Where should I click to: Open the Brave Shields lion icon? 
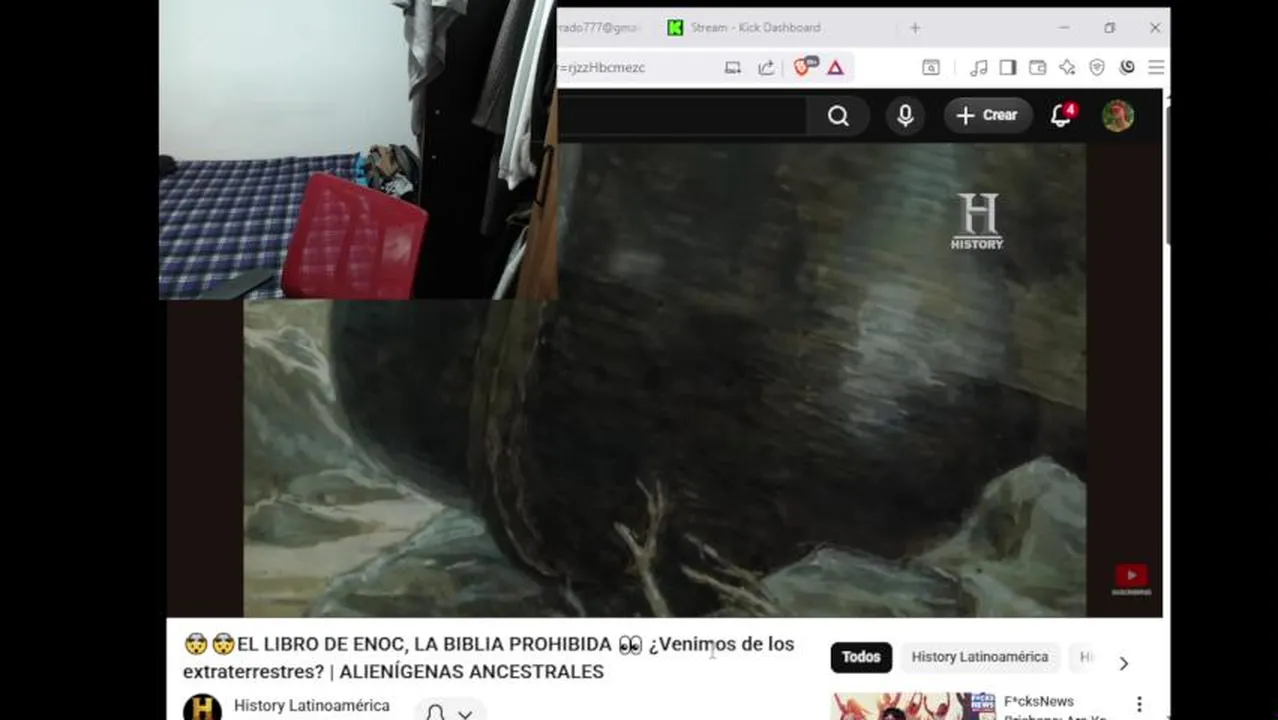(x=804, y=67)
